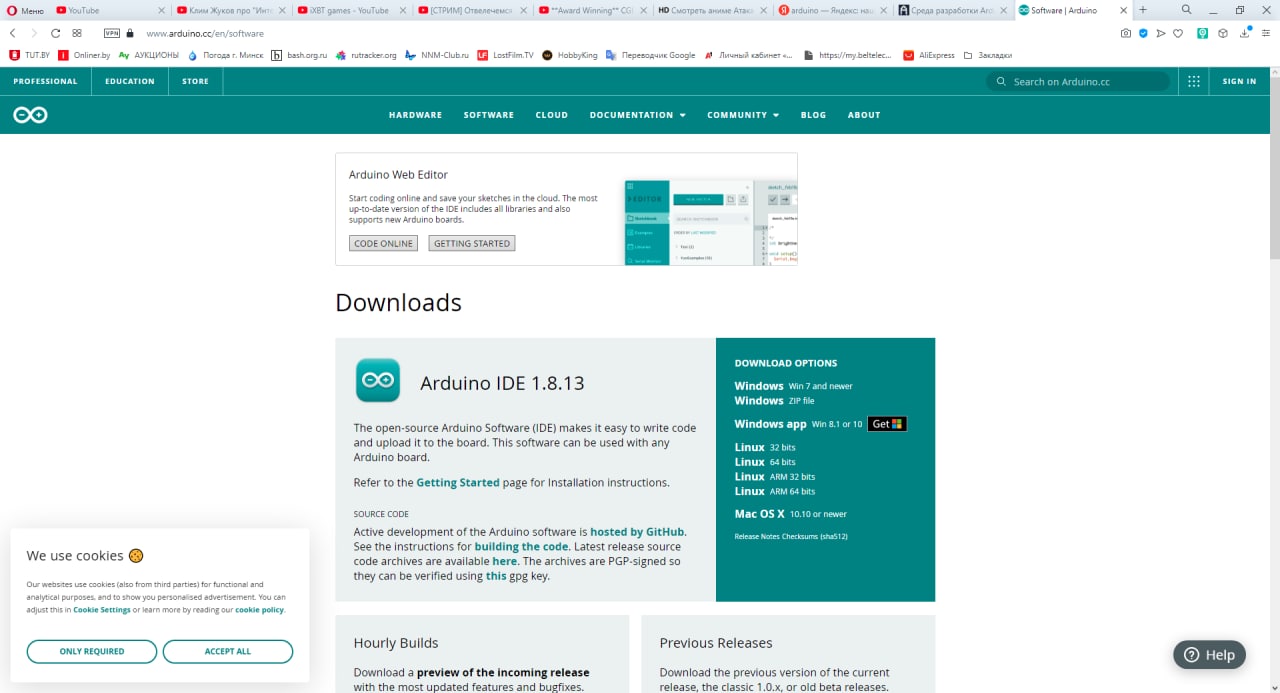Image resolution: width=1280 pixels, height=693 pixels.
Task: Open the Help chat button
Action: coord(1209,655)
